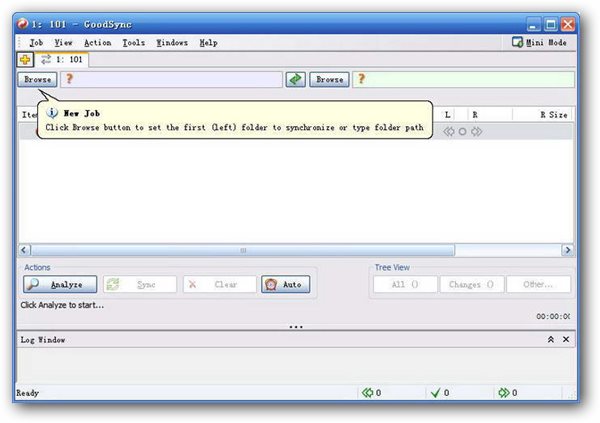Viewport: 600px width, 423px height.
Task: Click the green sync direction arrow icon
Action: (x=296, y=80)
